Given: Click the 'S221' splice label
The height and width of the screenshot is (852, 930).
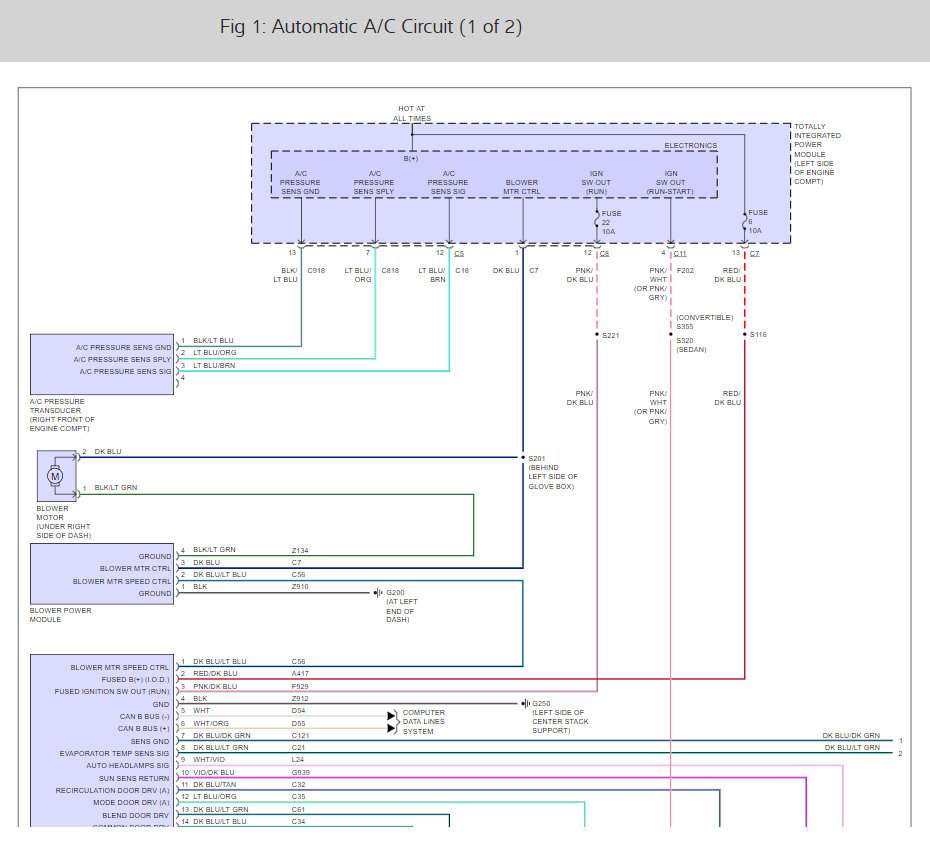Looking at the screenshot, I should [x=610, y=336].
